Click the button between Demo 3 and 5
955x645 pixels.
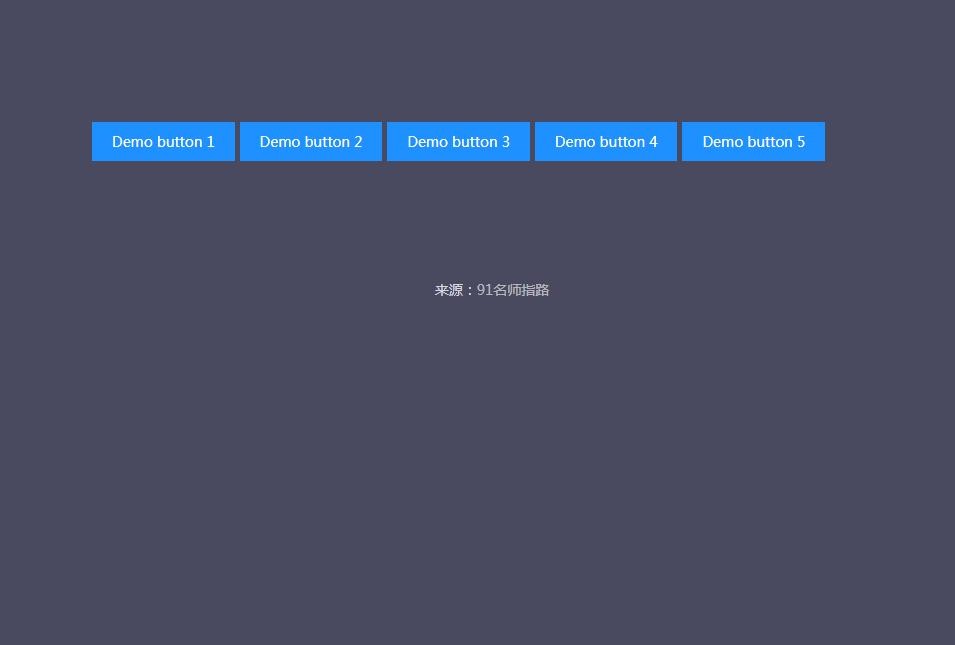(x=606, y=141)
